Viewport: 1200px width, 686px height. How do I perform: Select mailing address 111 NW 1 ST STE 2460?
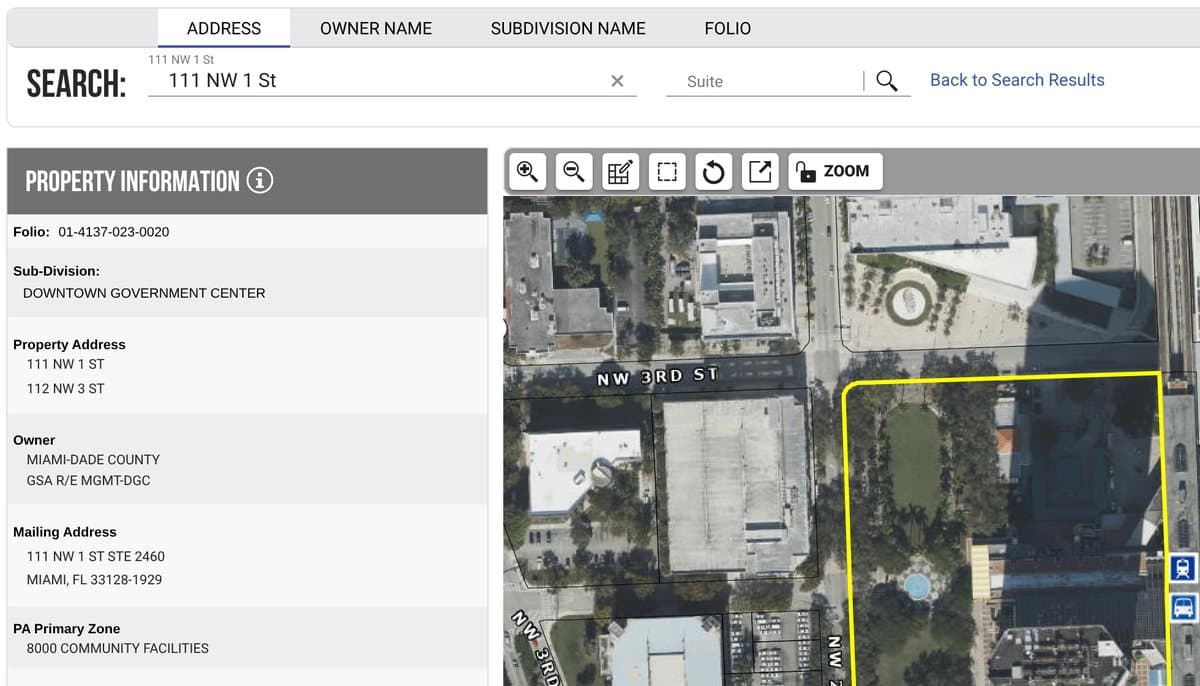click(96, 556)
